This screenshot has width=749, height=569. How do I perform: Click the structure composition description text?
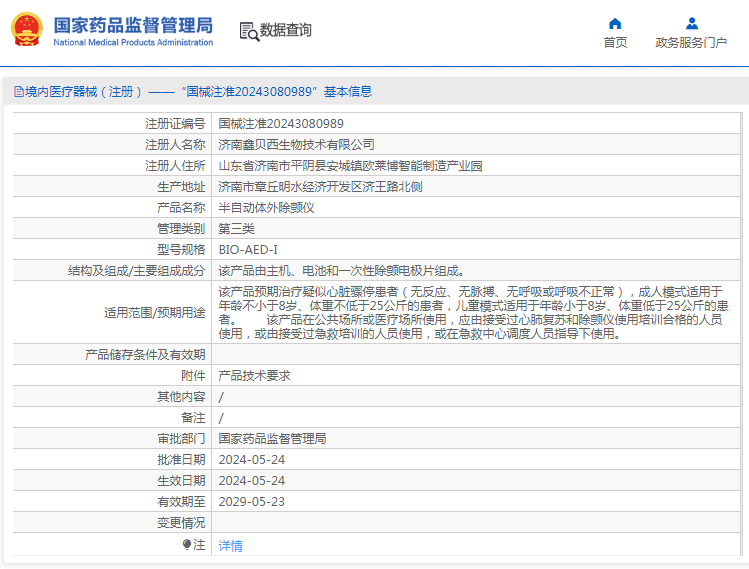click(x=342, y=271)
